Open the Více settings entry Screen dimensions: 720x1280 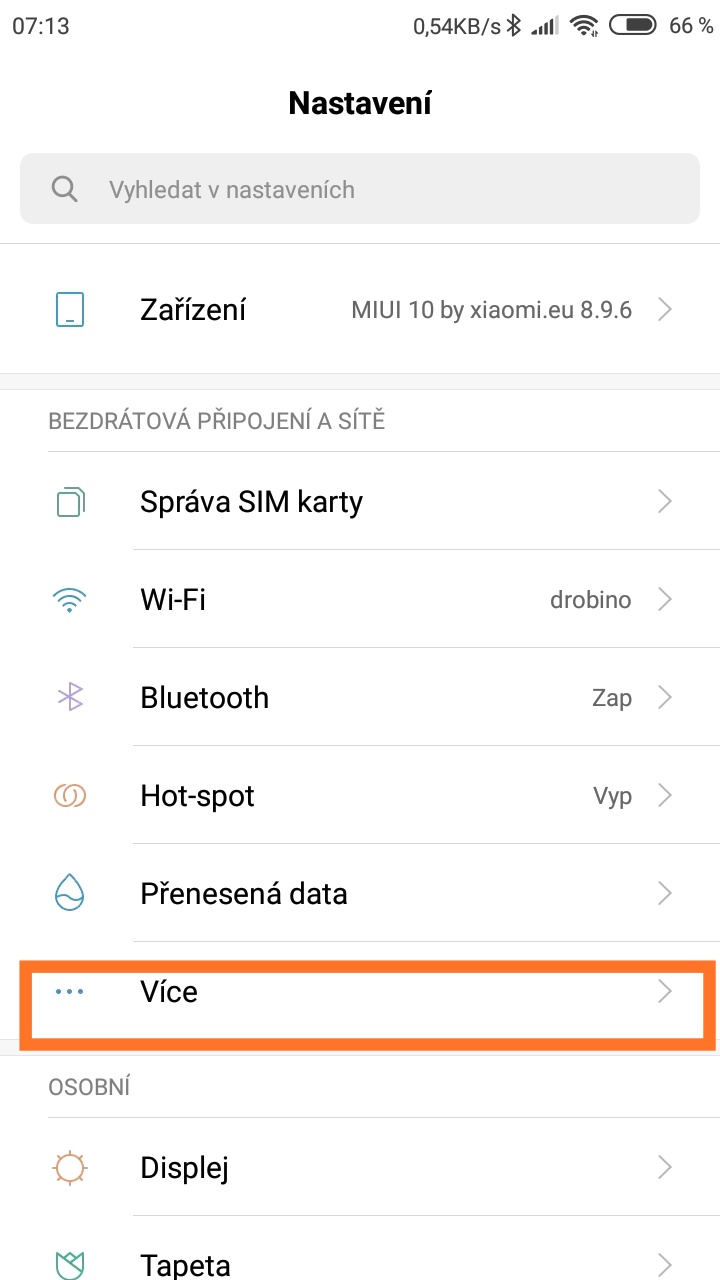coord(169,992)
